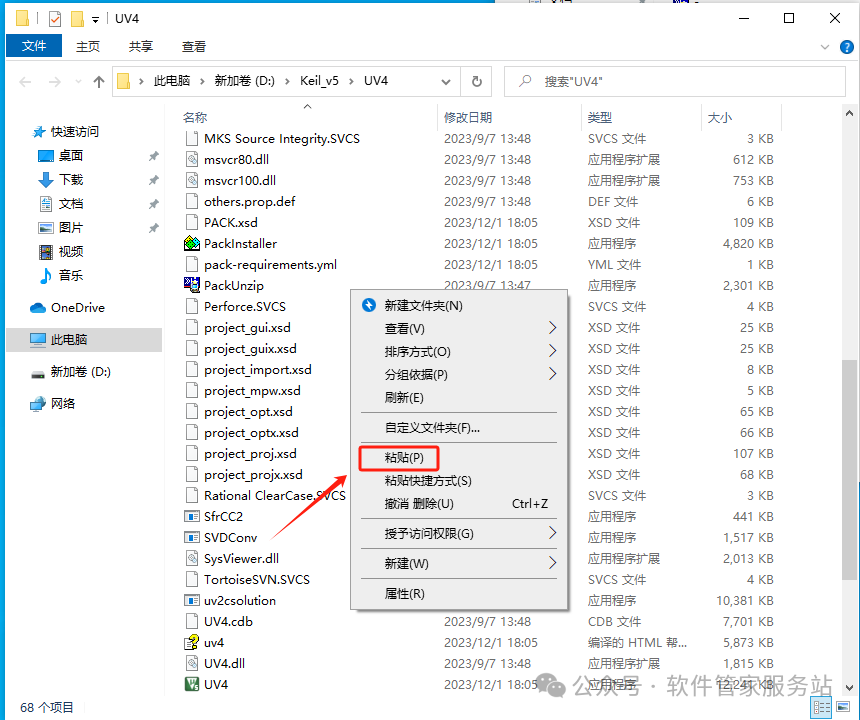
Task: Open the 文件 ribbon tab
Action: tap(34, 46)
